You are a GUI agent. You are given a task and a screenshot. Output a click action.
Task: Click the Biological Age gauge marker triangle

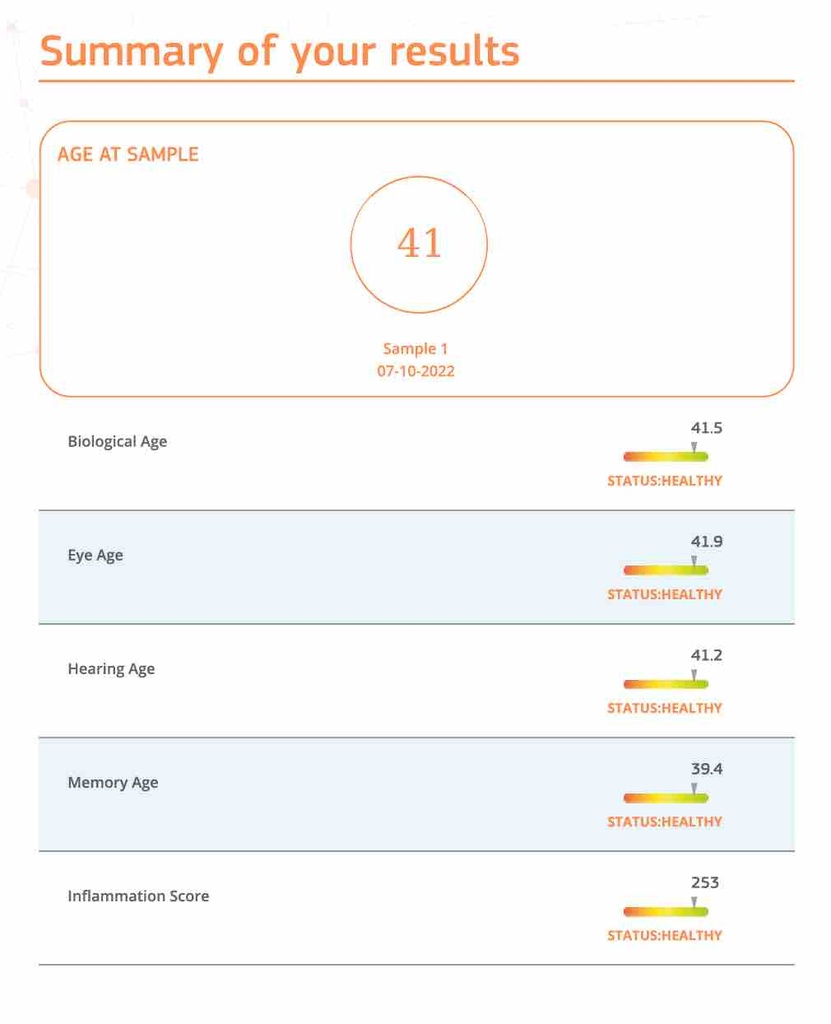(694, 448)
